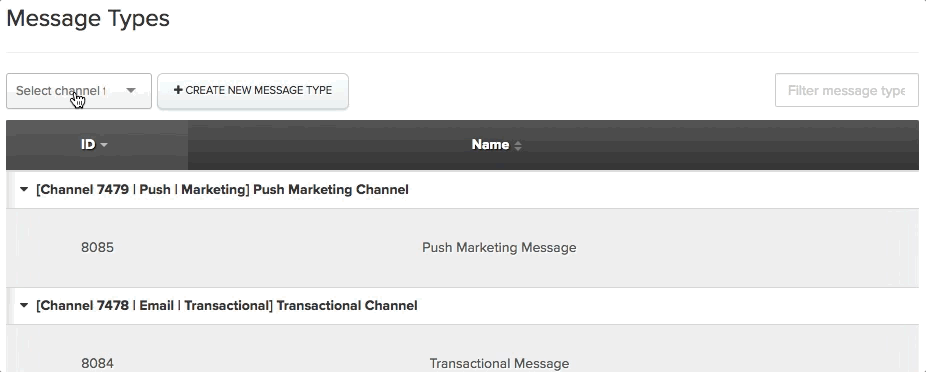The image size is (926, 372).
Task: Click the plus icon on Create button
Action: 178,90
